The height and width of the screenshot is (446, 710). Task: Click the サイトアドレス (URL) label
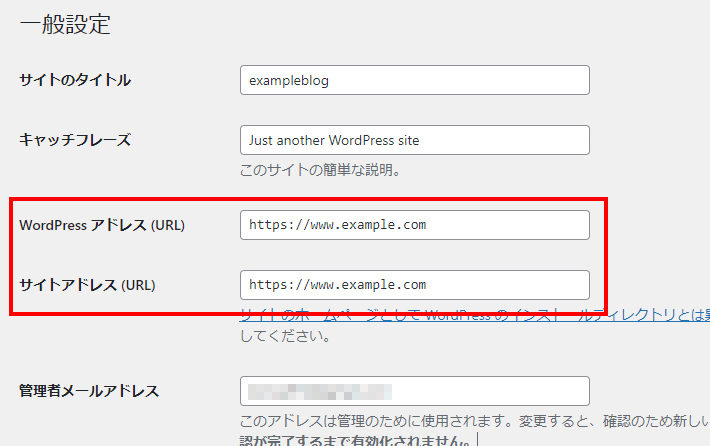(87, 285)
